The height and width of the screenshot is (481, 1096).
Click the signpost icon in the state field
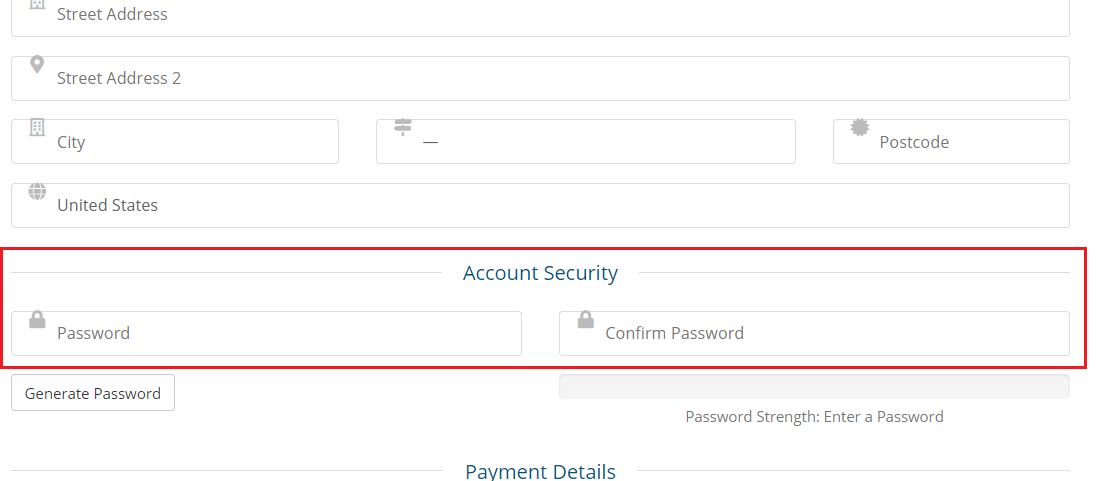[x=403, y=127]
